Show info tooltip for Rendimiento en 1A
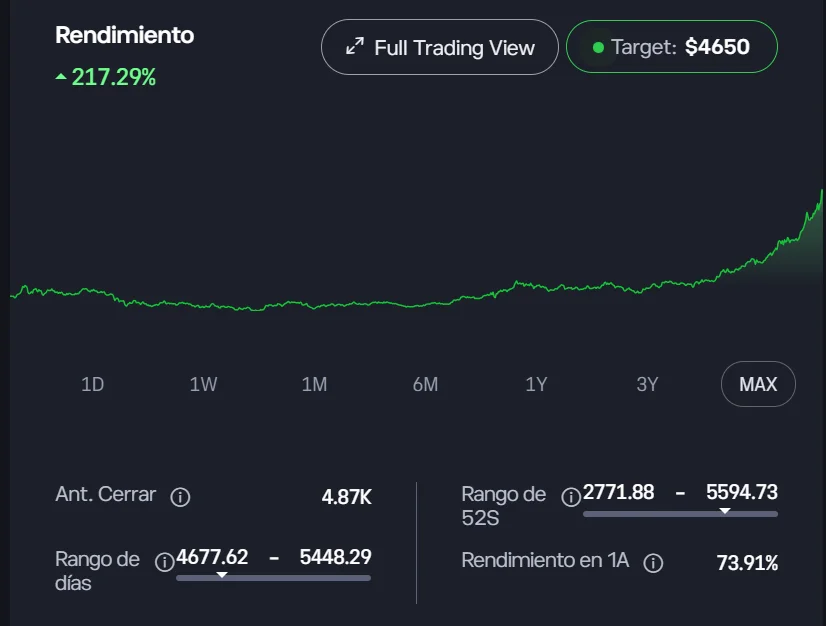Screen dimensions: 826x626 653,563
